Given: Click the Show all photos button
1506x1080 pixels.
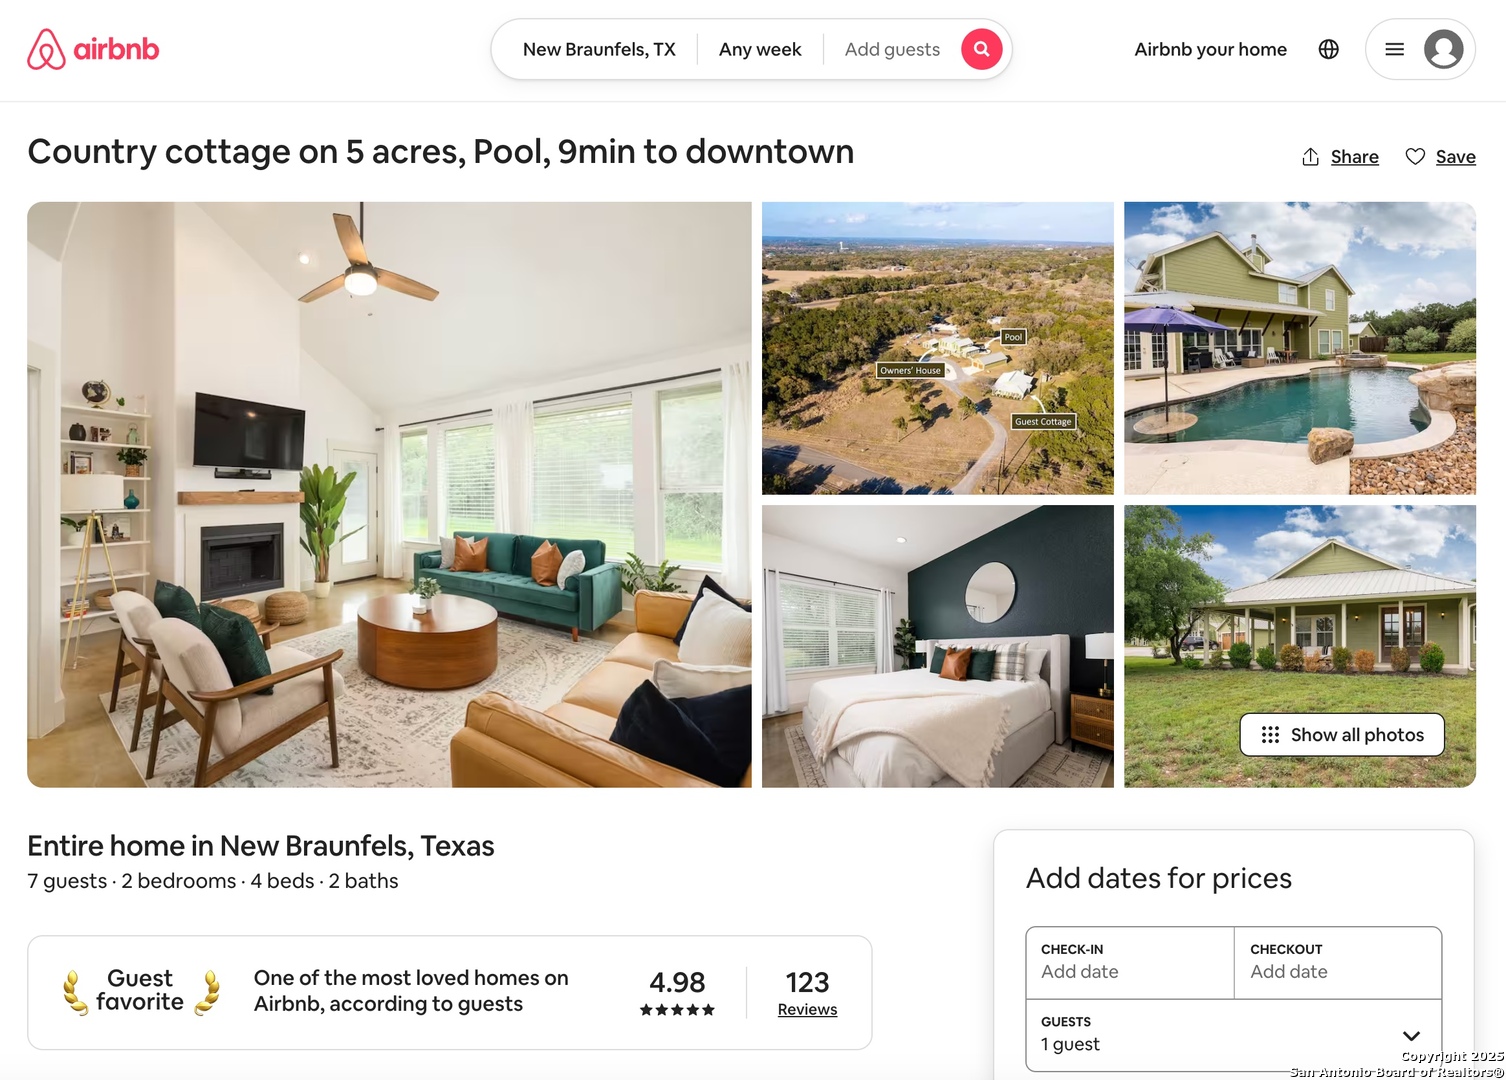Looking at the screenshot, I should (1342, 735).
